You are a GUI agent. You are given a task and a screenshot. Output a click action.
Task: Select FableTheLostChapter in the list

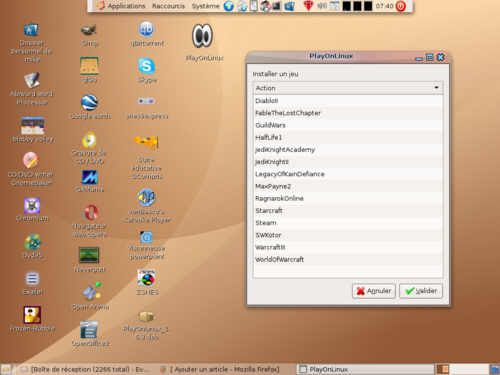348,113
